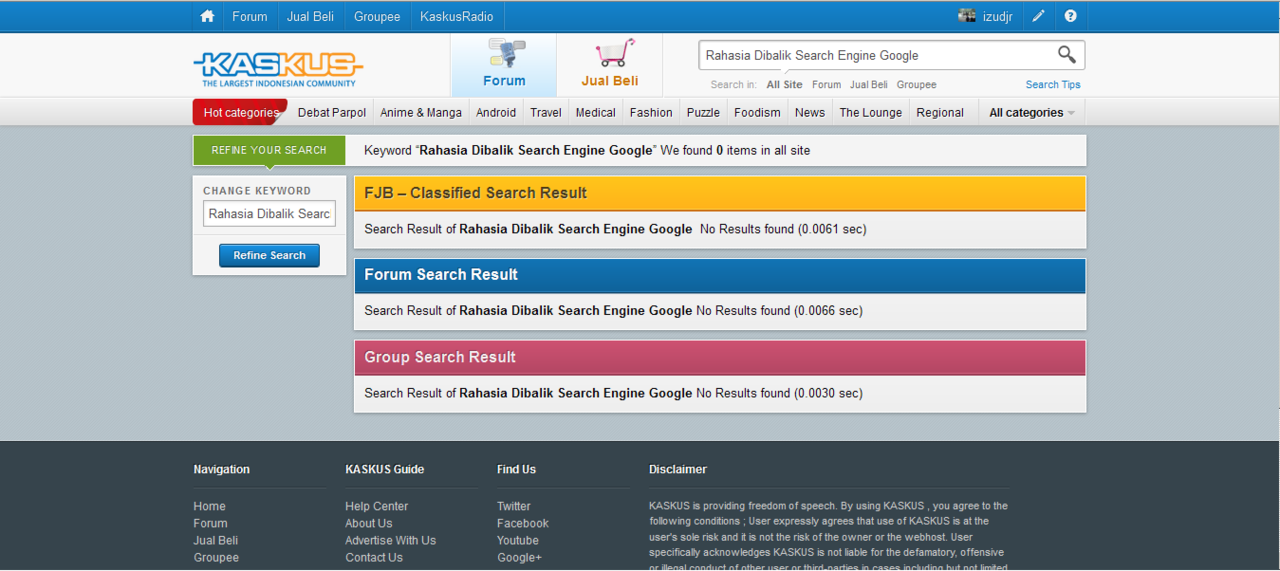Screen dimensions: 1280x571
Task: Click the main search input field
Action: tap(875, 55)
